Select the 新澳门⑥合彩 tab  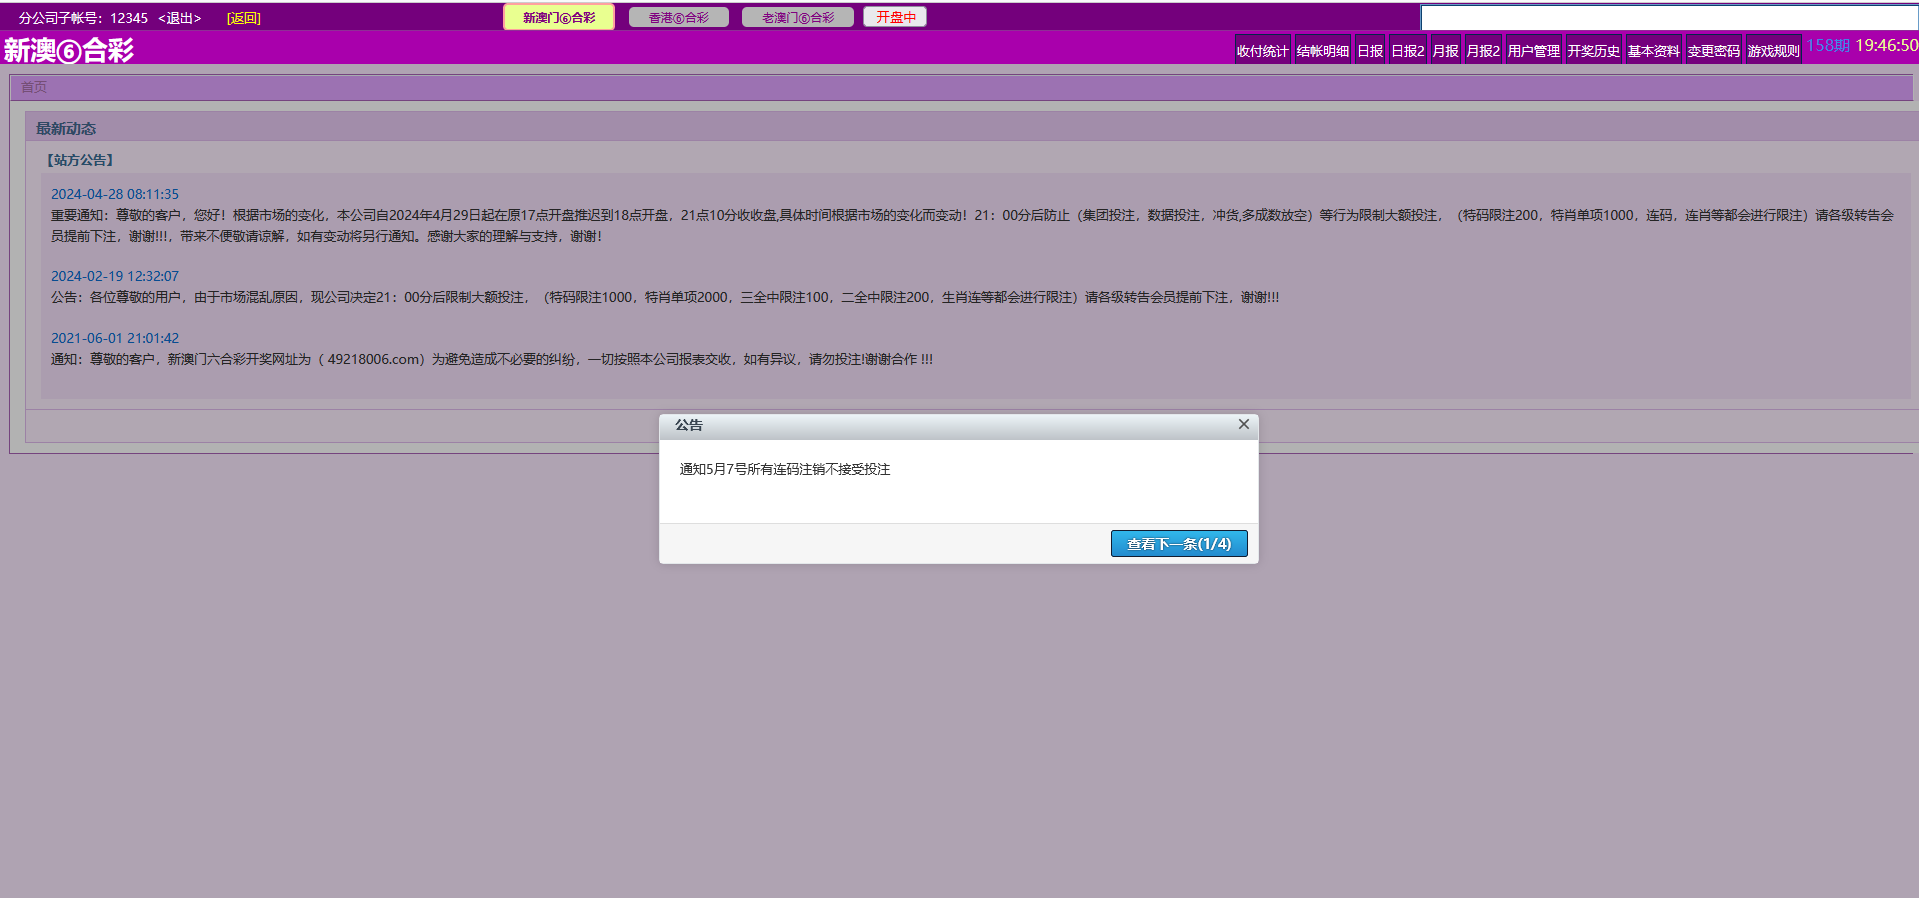pos(558,17)
